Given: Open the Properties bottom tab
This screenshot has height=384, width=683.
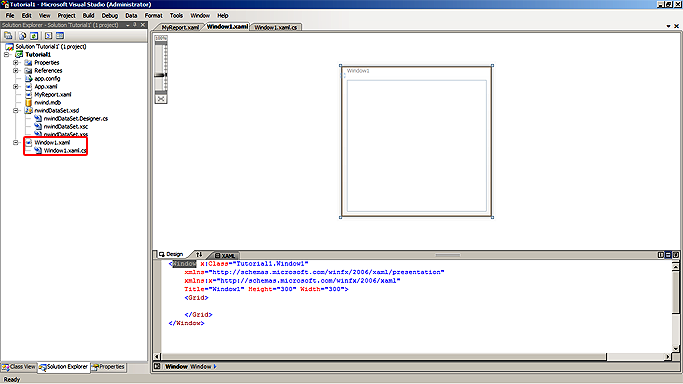Looking at the screenshot, I should coord(108,367).
